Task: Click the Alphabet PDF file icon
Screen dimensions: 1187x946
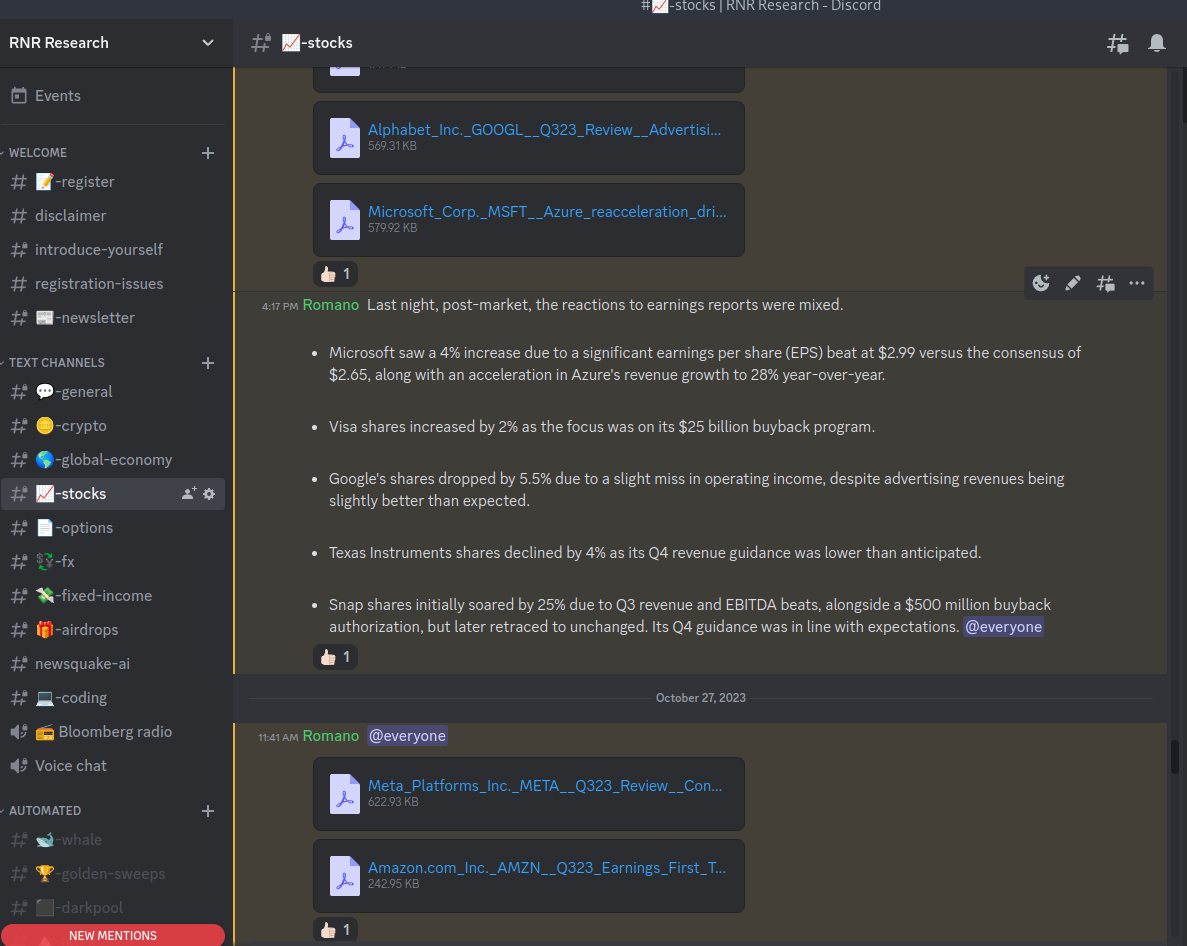Action: pyautogui.click(x=344, y=138)
